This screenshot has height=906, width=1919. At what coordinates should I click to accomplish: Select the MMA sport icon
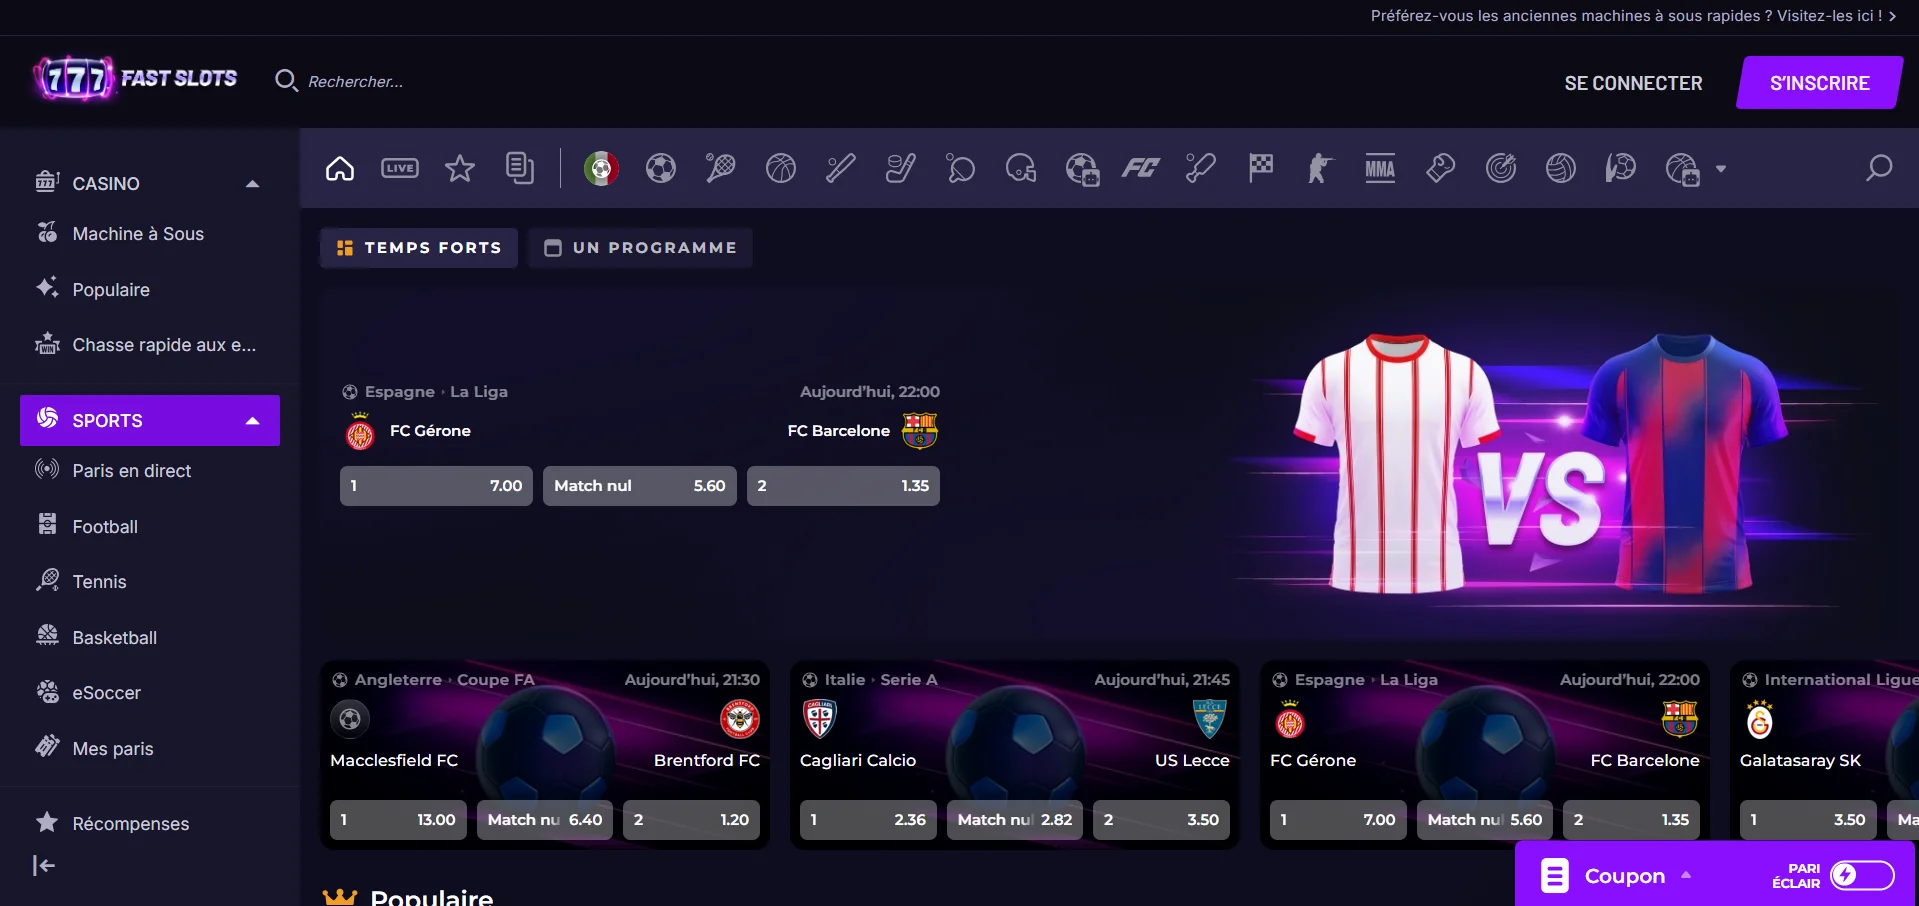point(1380,168)
